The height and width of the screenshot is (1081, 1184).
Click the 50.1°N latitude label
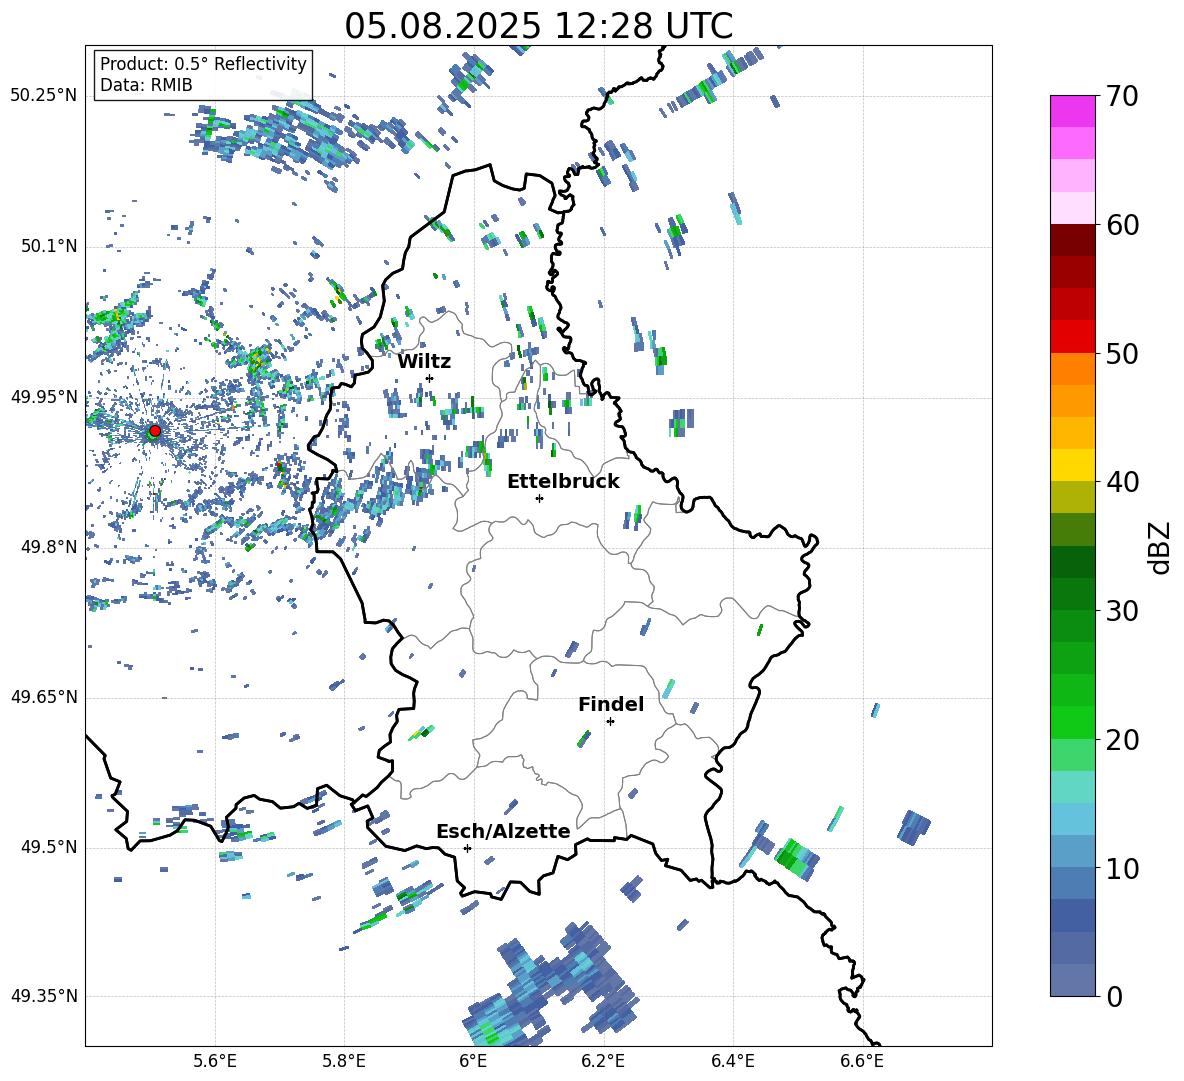pyautogui.click(x=49, y=246)
